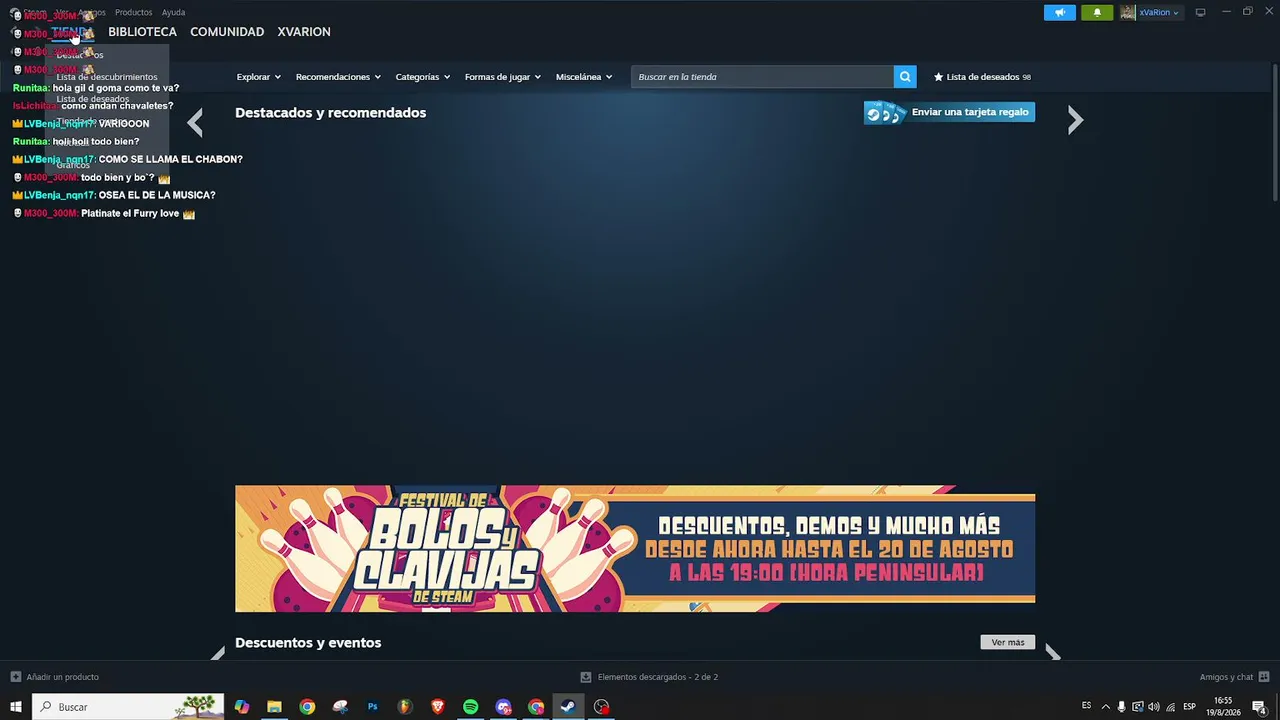The height and width of the screenshot is (720, 1280).
Task: Expand the Recomendaciones dropdown
Action: pos(338,77)
